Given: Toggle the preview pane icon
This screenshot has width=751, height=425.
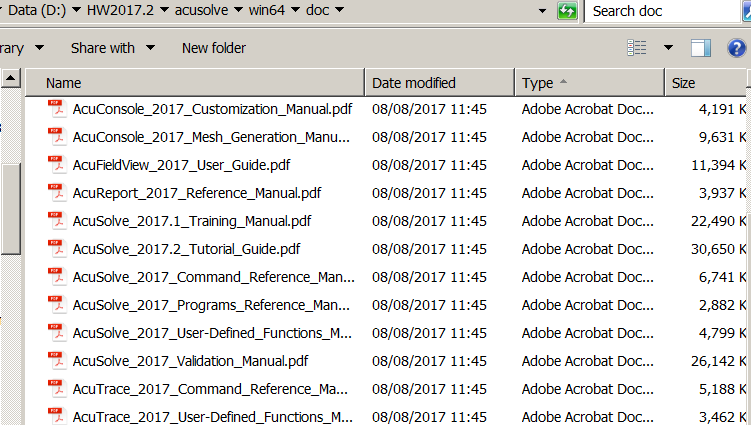Looking at the screenshot, I should point(701,48).
